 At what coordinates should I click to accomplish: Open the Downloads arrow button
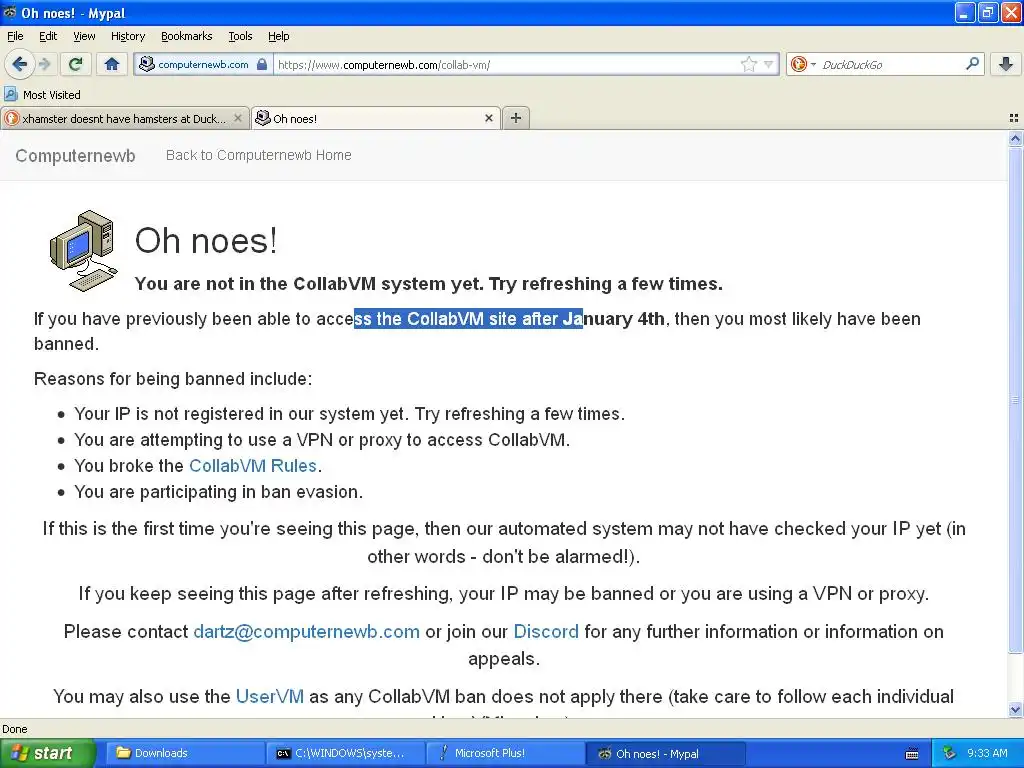point(1006,64)
